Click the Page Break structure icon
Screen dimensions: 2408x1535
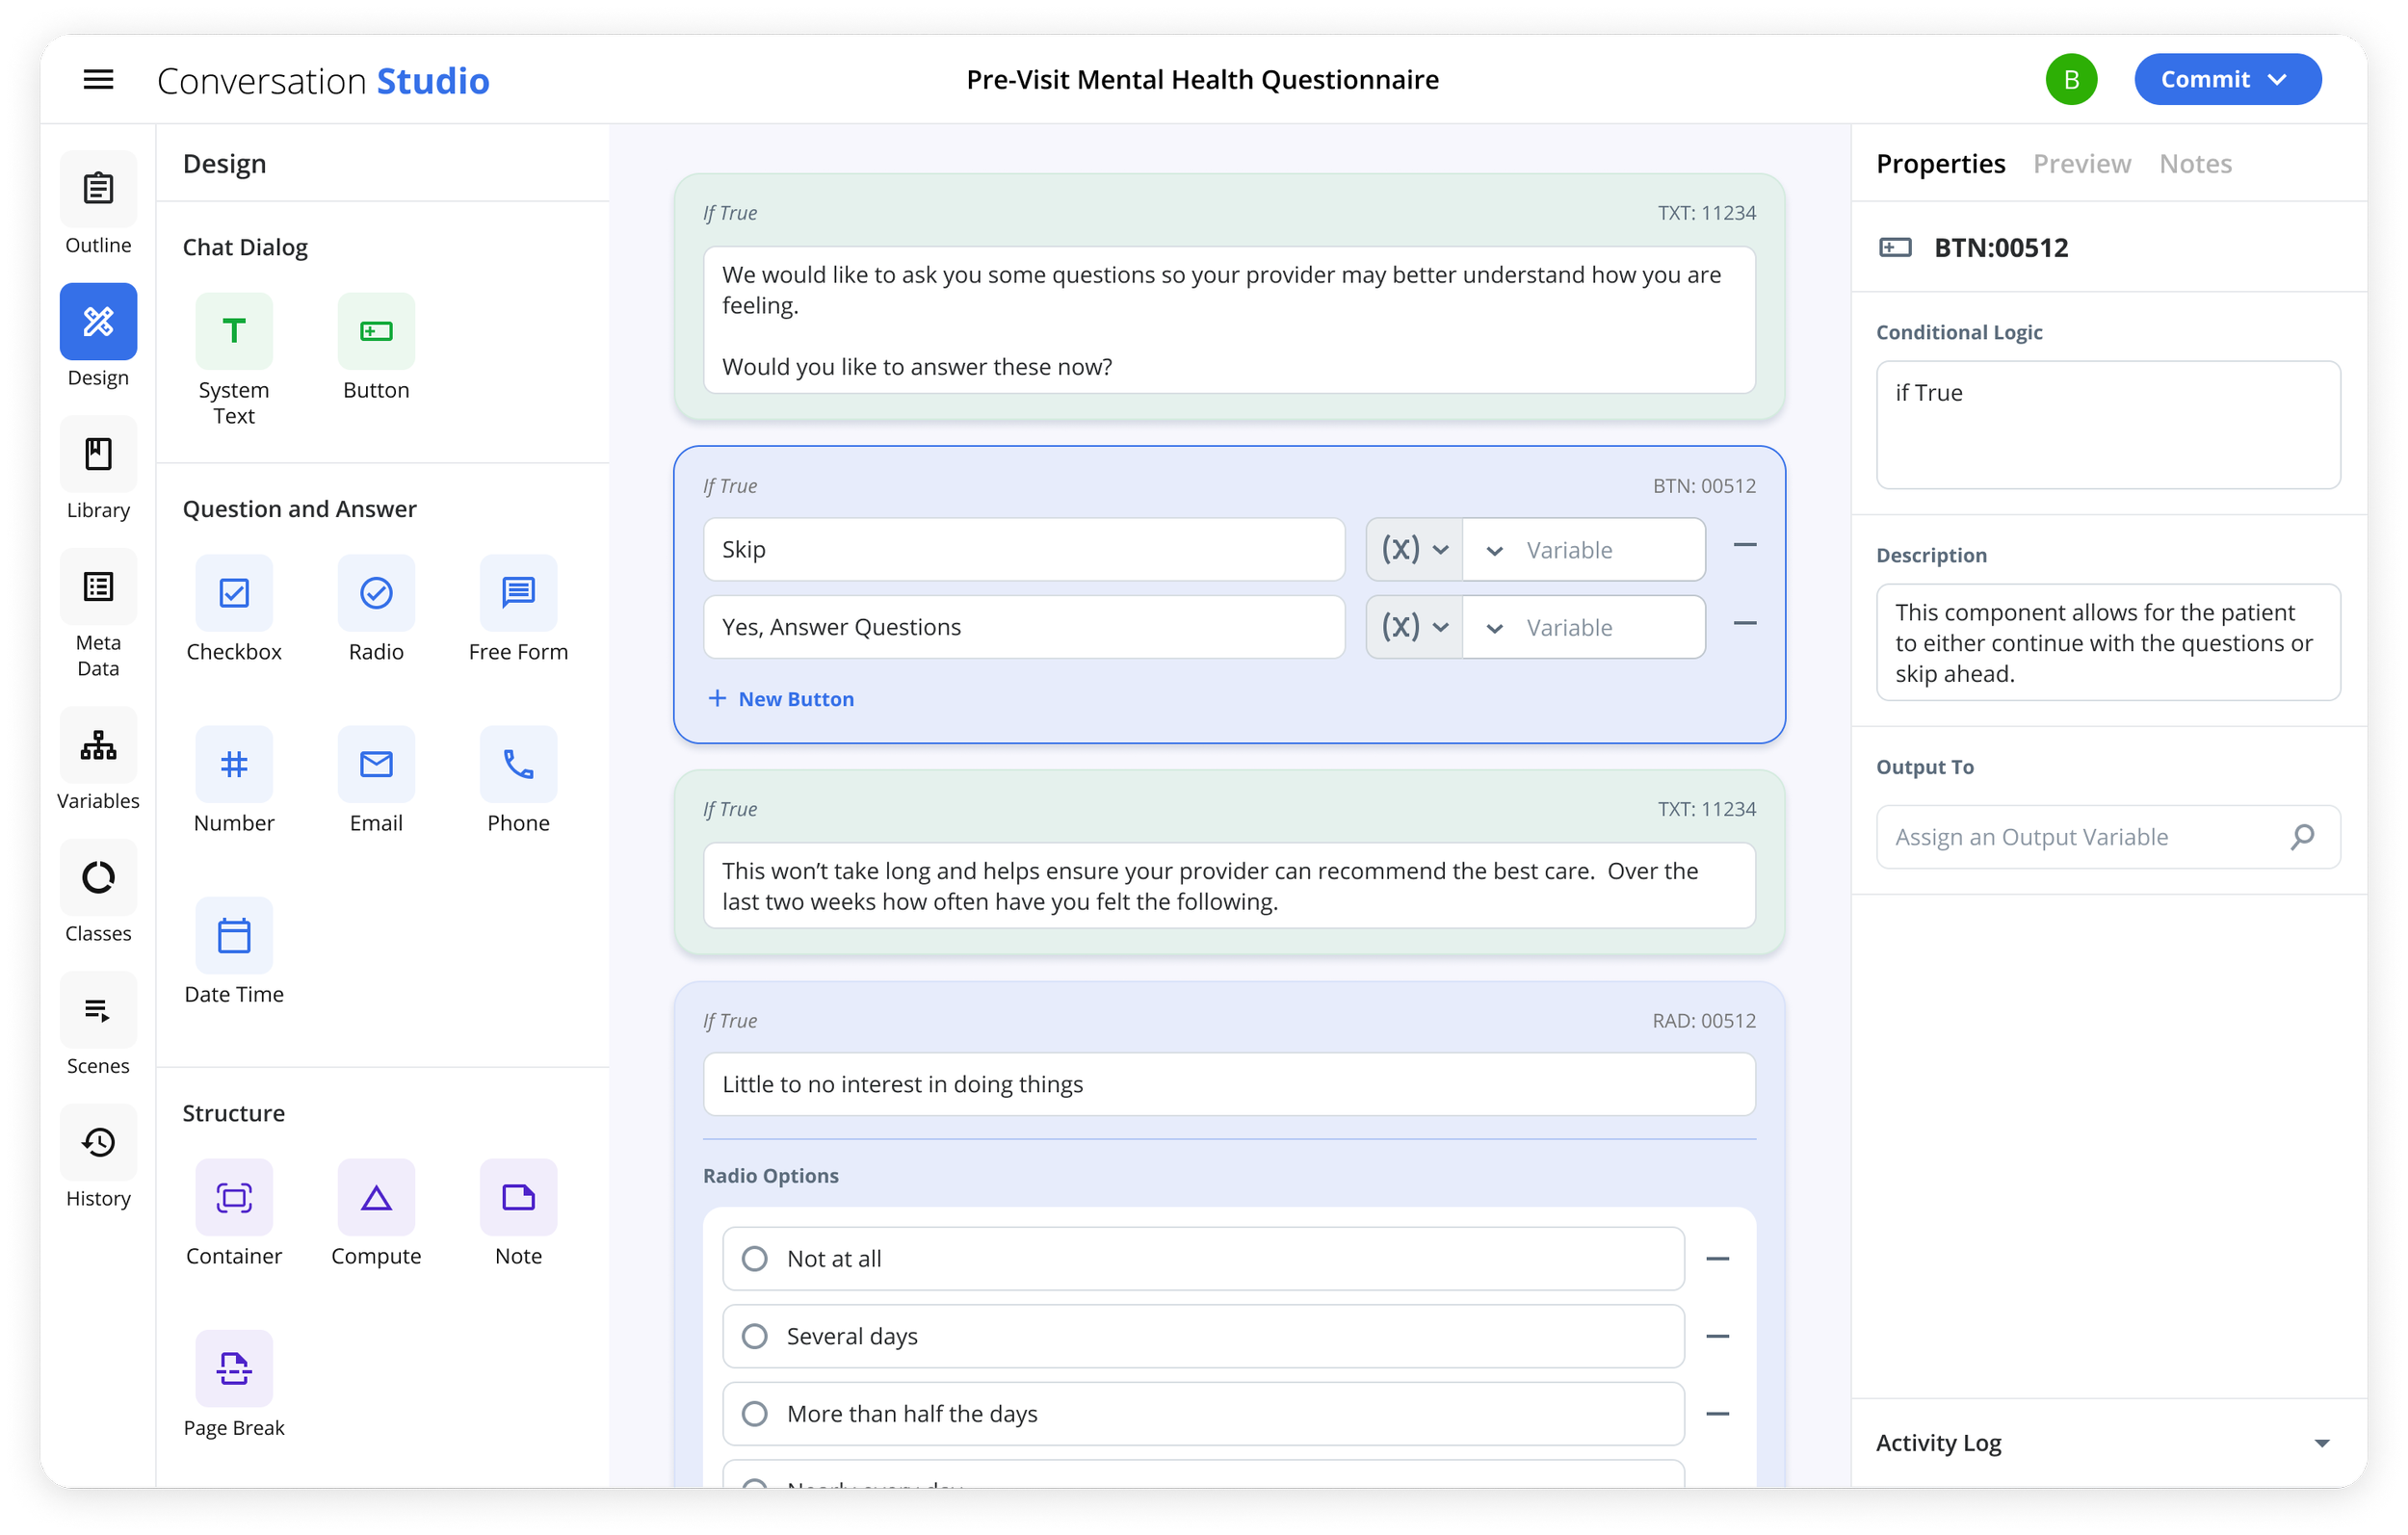234,1368
